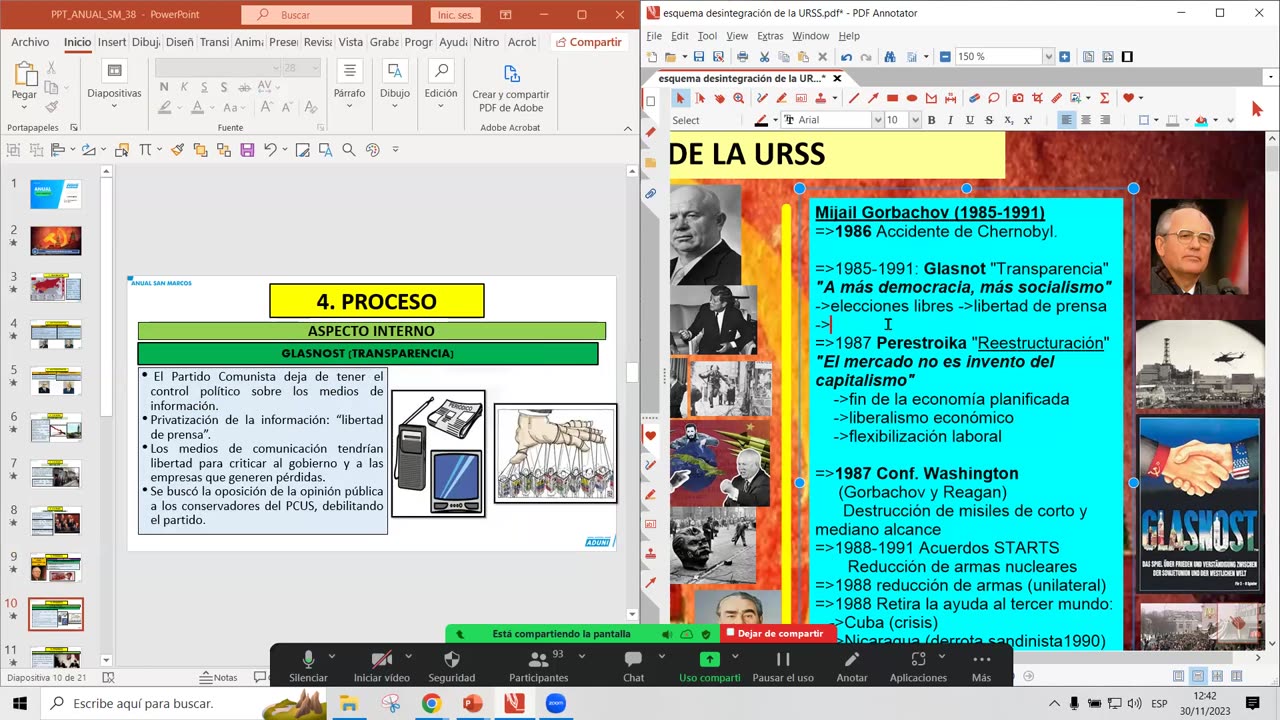
Task: Open the Edit menu in PDF Annotator
Action: click(682, 36)
